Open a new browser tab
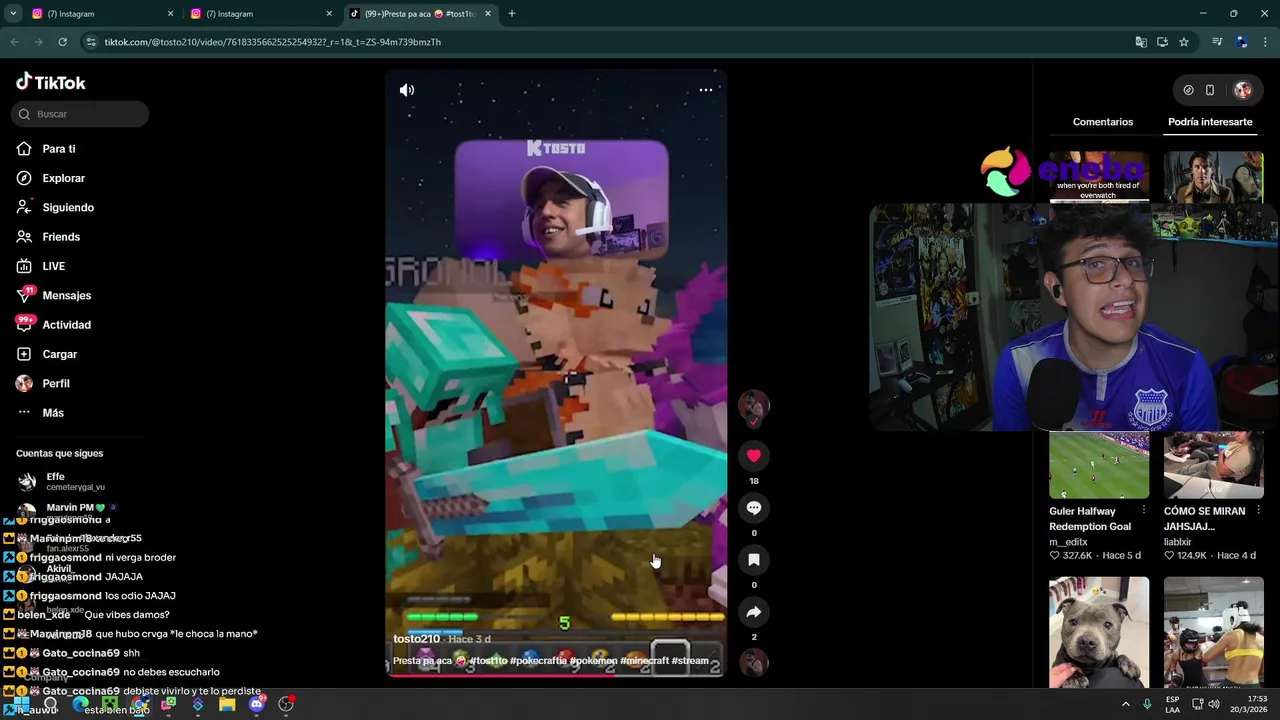Viewport: 1280px width, 720px height. (512, 14)
